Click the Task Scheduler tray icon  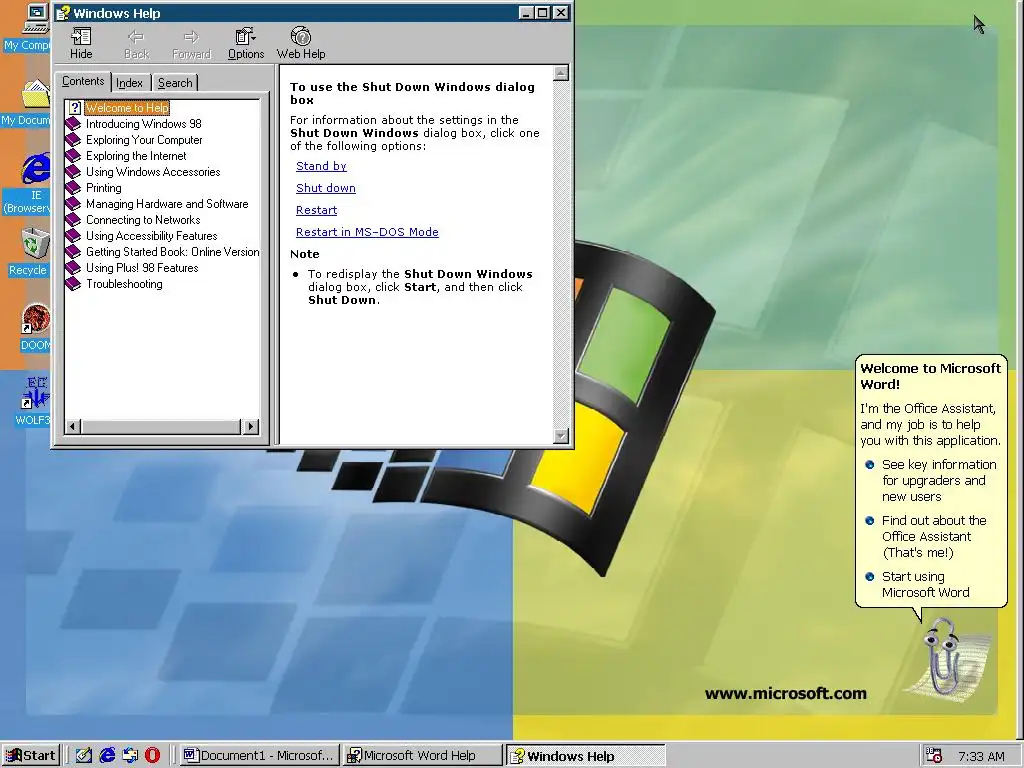[935, 756]
